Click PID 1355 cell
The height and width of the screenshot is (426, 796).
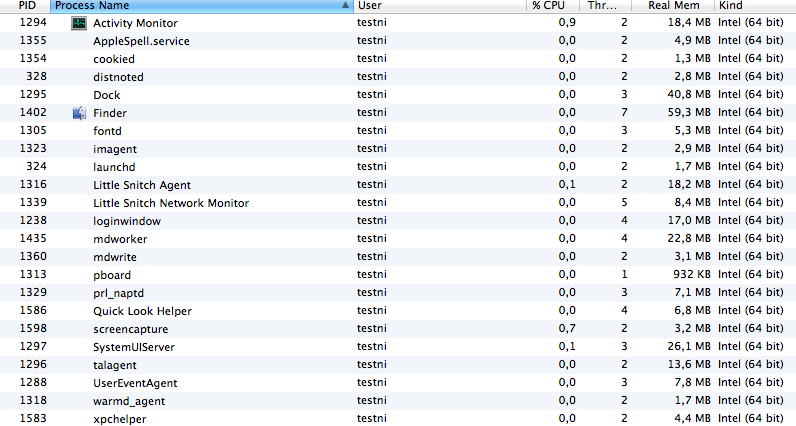click(x=32, y=40)
